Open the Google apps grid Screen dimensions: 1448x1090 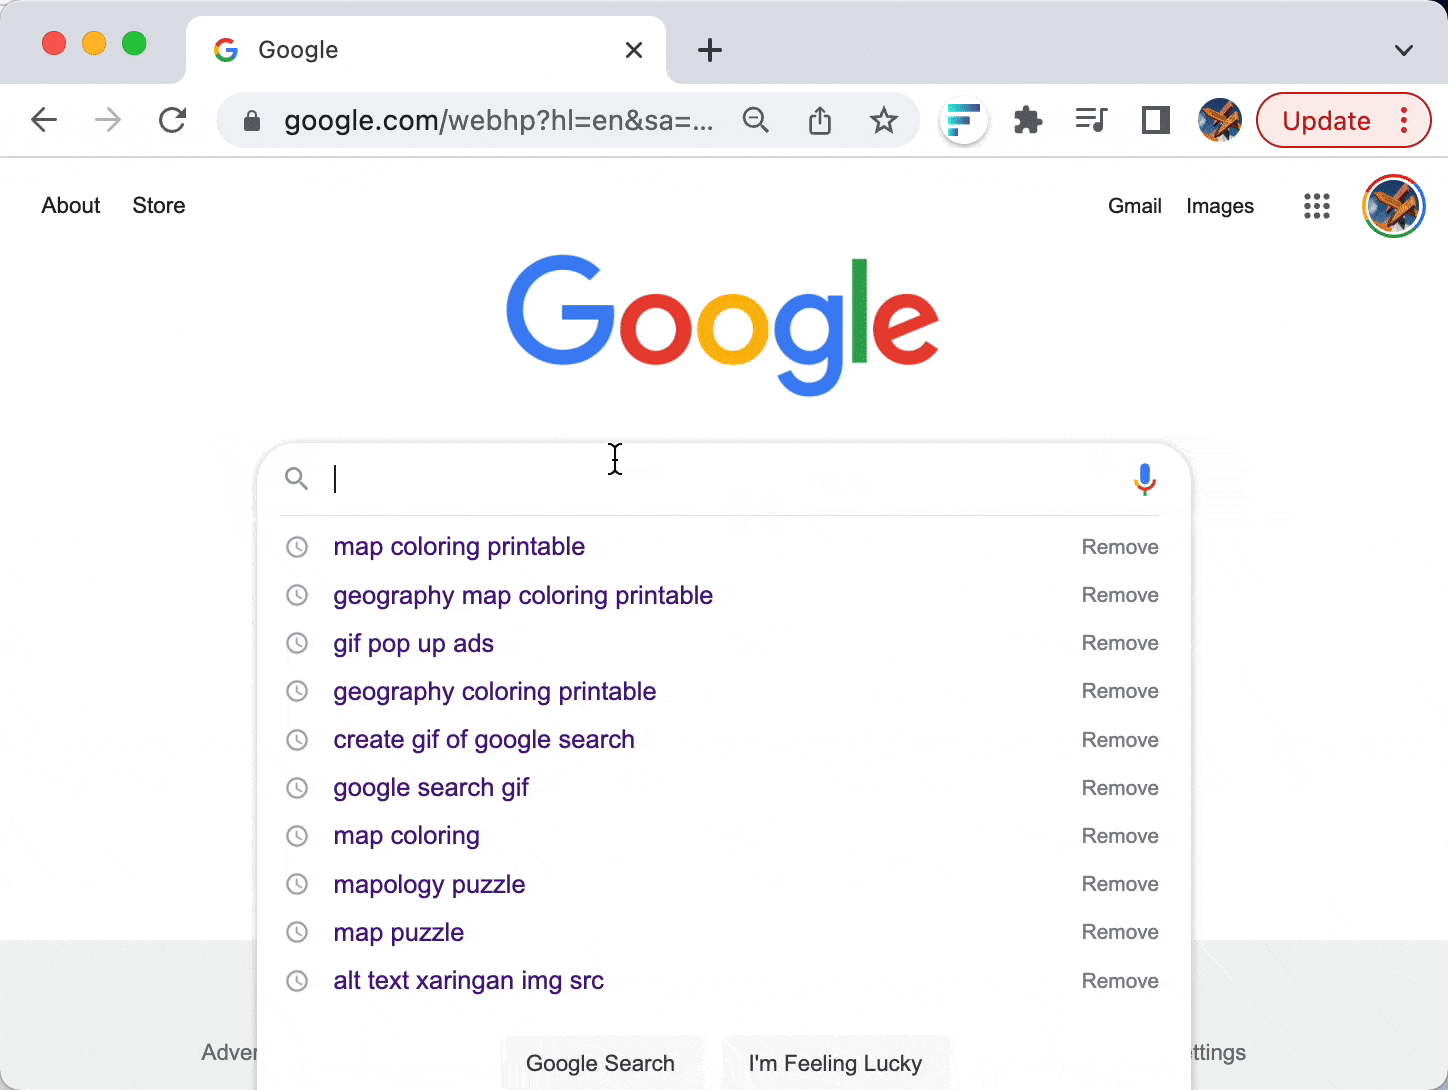pyautogui.click(x=1316, y=206)
